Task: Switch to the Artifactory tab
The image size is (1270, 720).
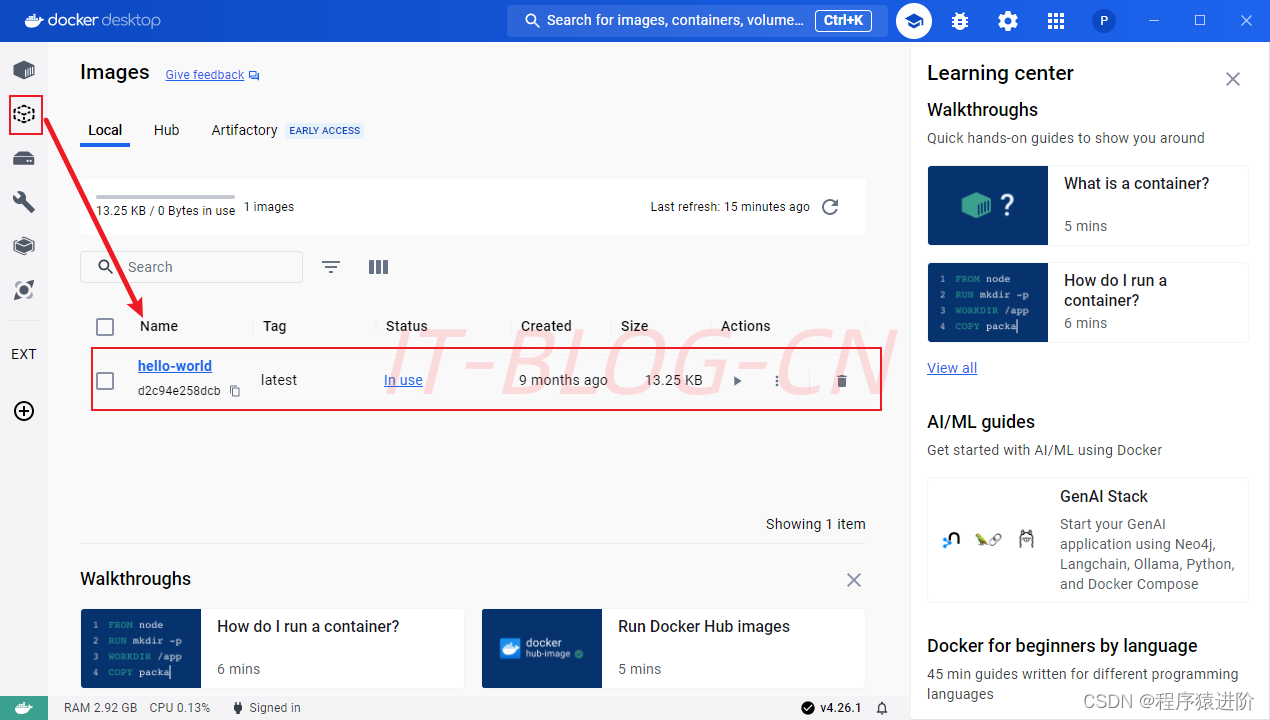Action: [244, 130]
